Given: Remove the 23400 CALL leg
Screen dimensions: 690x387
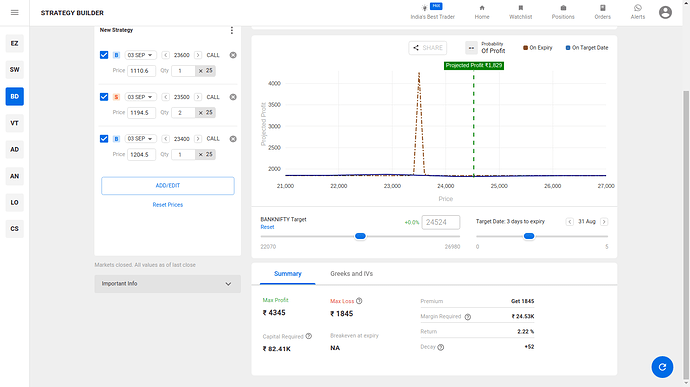Looking at the screenshot, I should [233, 139].
